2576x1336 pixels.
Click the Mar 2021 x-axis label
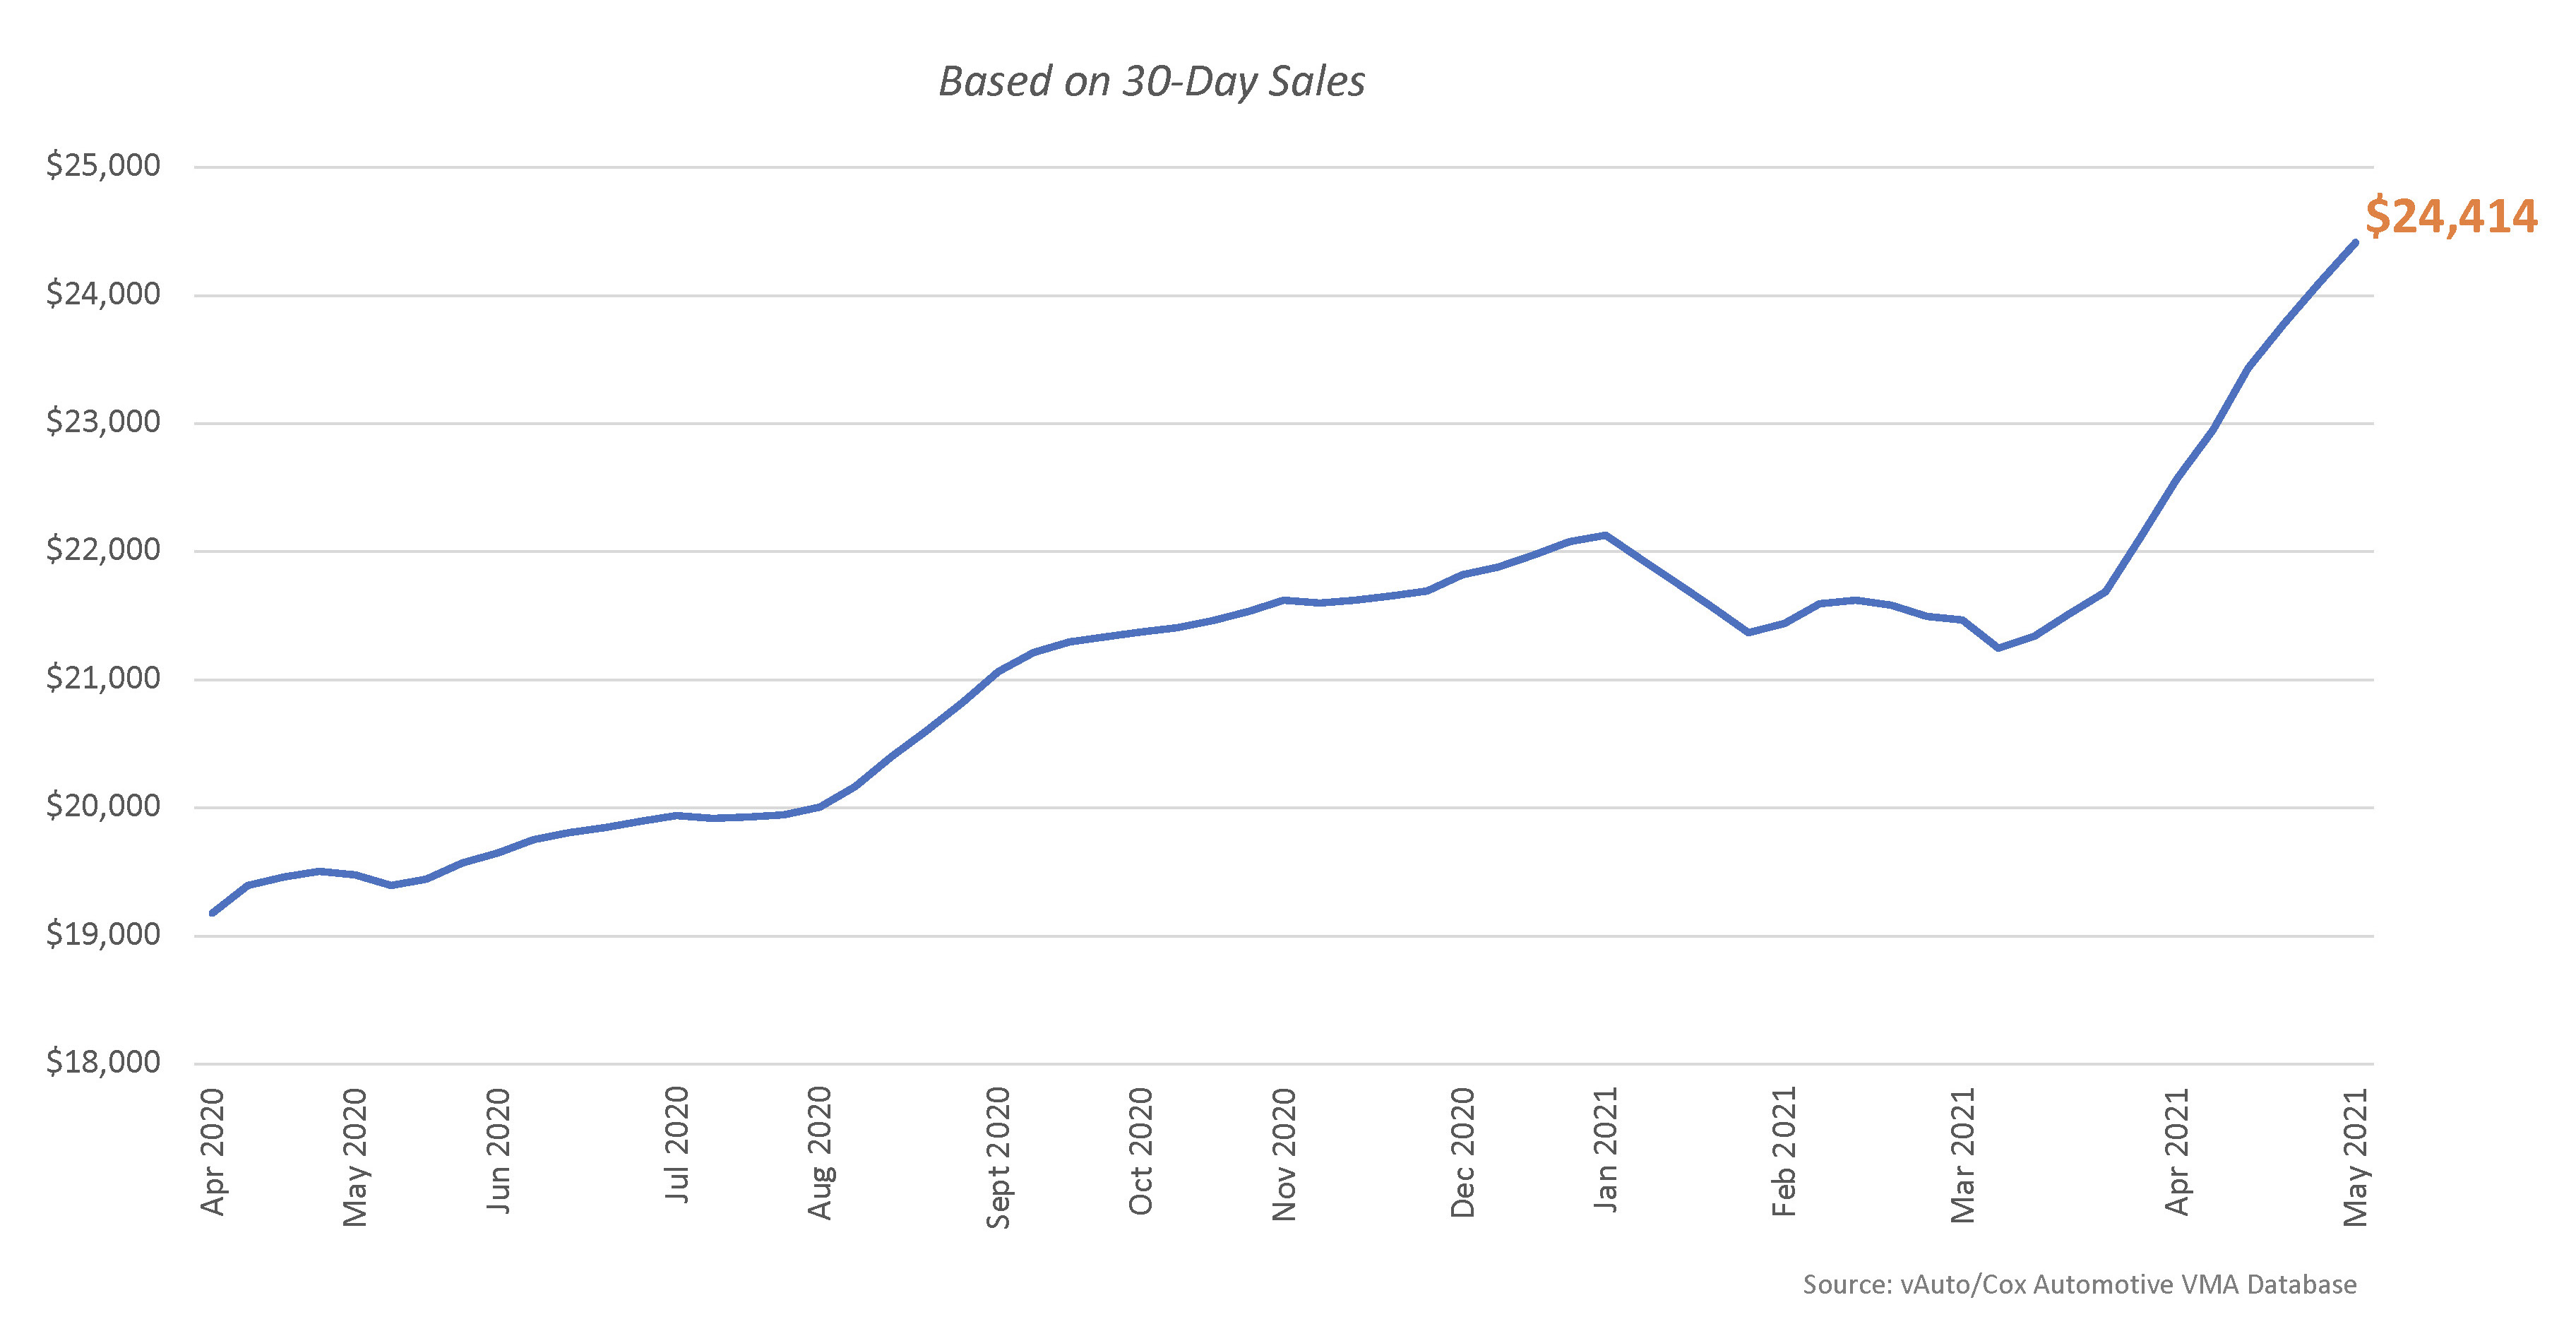point(1962,1155)
